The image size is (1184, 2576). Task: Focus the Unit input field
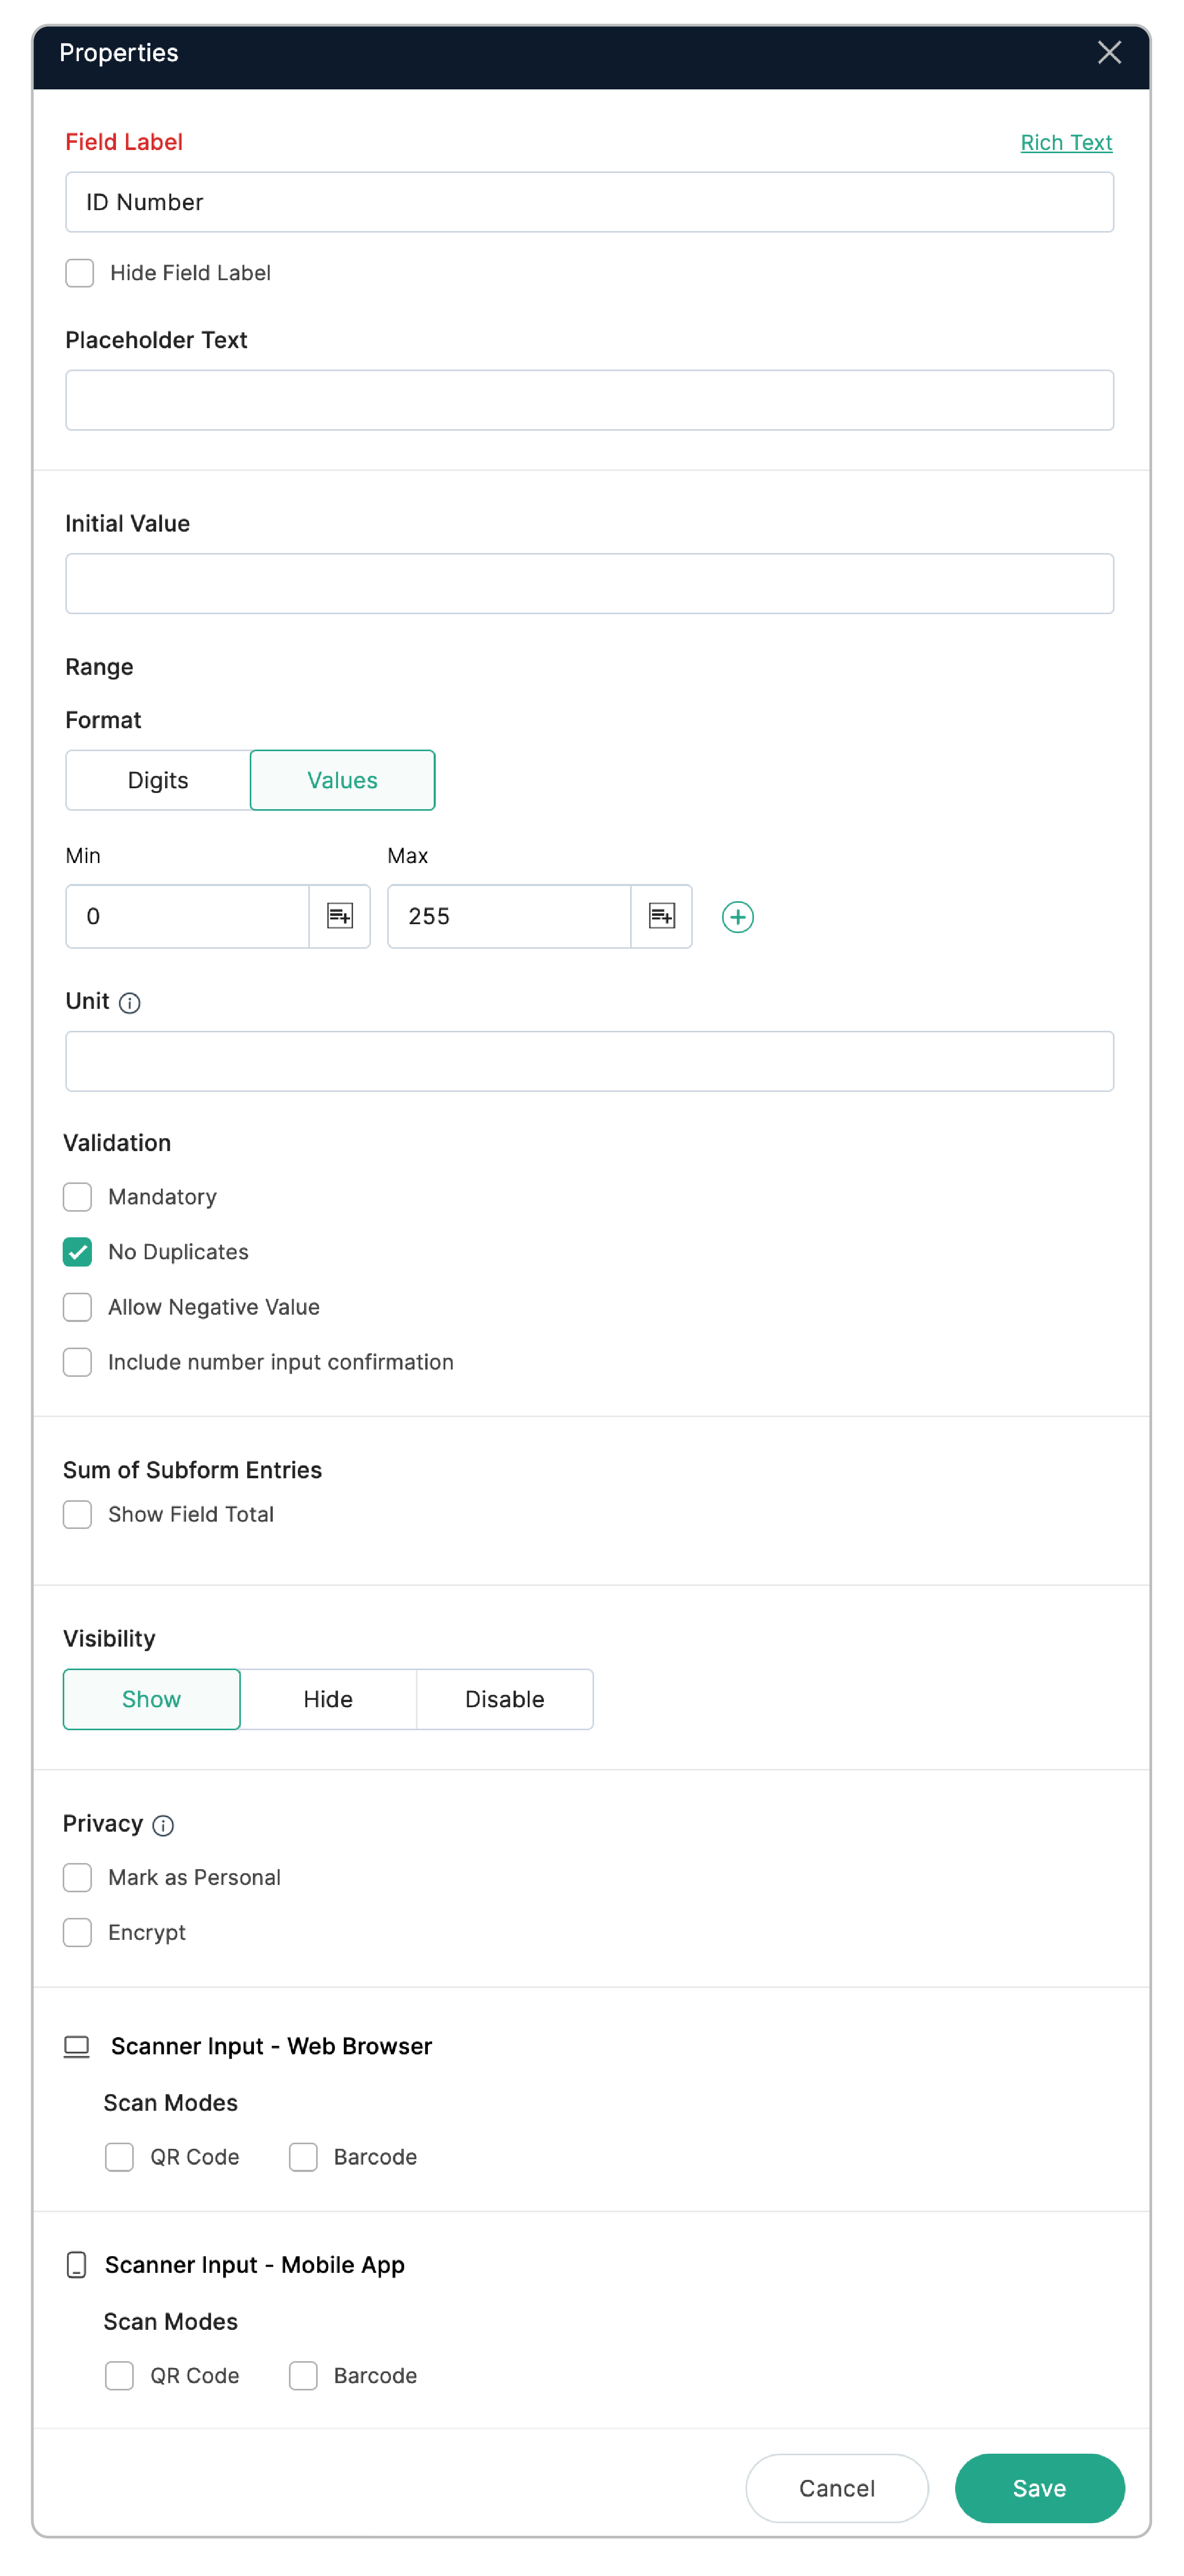[590, 1061]
